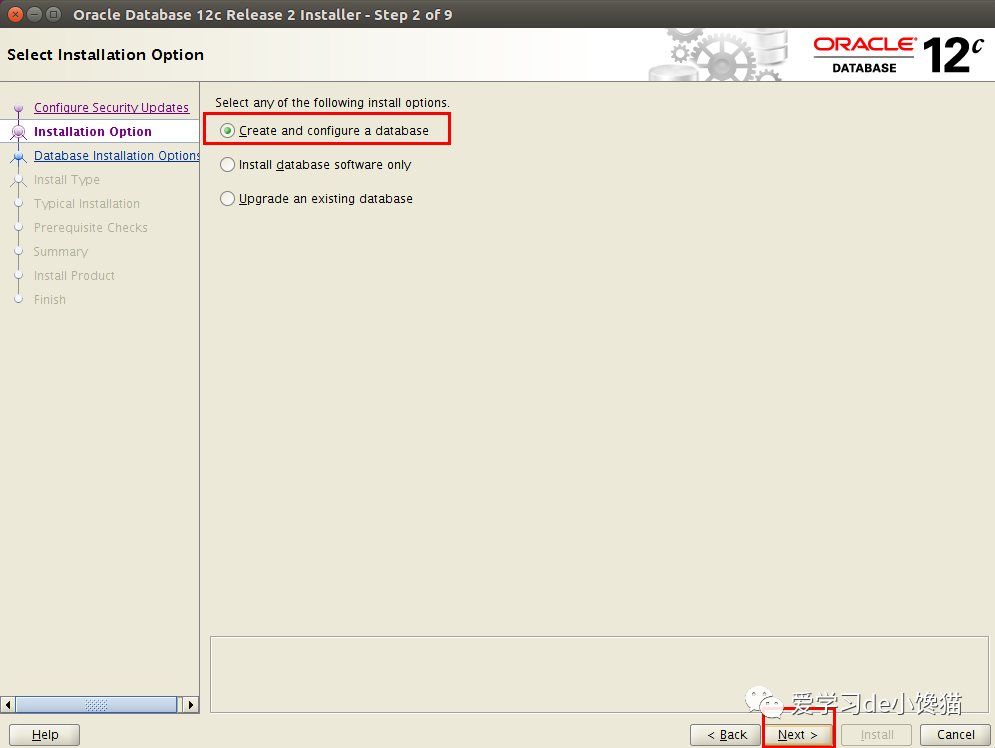Click the right arrow of sidebar scrollbar

(x=190, y=705)
